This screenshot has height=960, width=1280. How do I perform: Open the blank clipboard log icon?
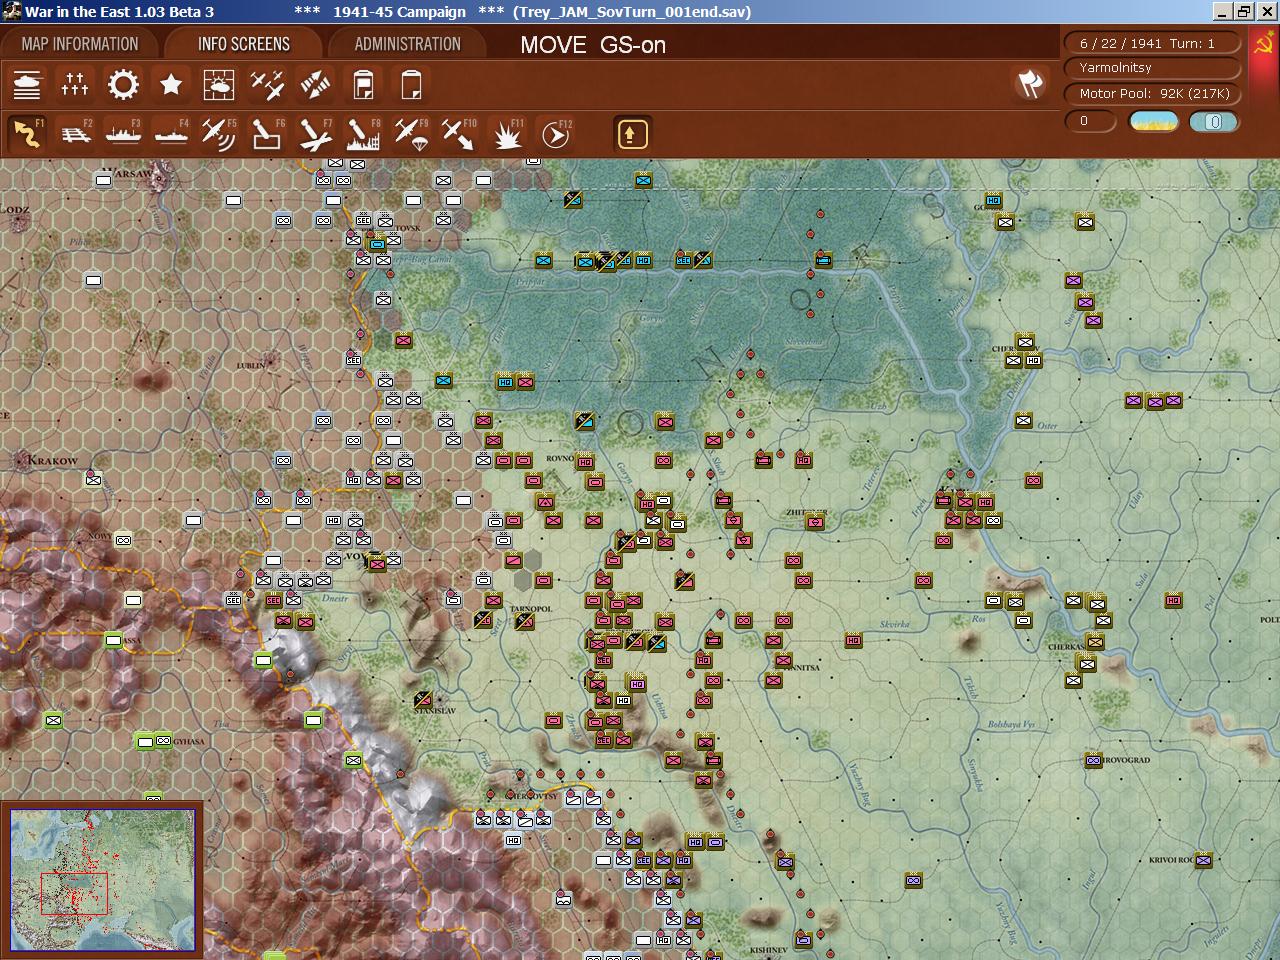click(411, 85)
